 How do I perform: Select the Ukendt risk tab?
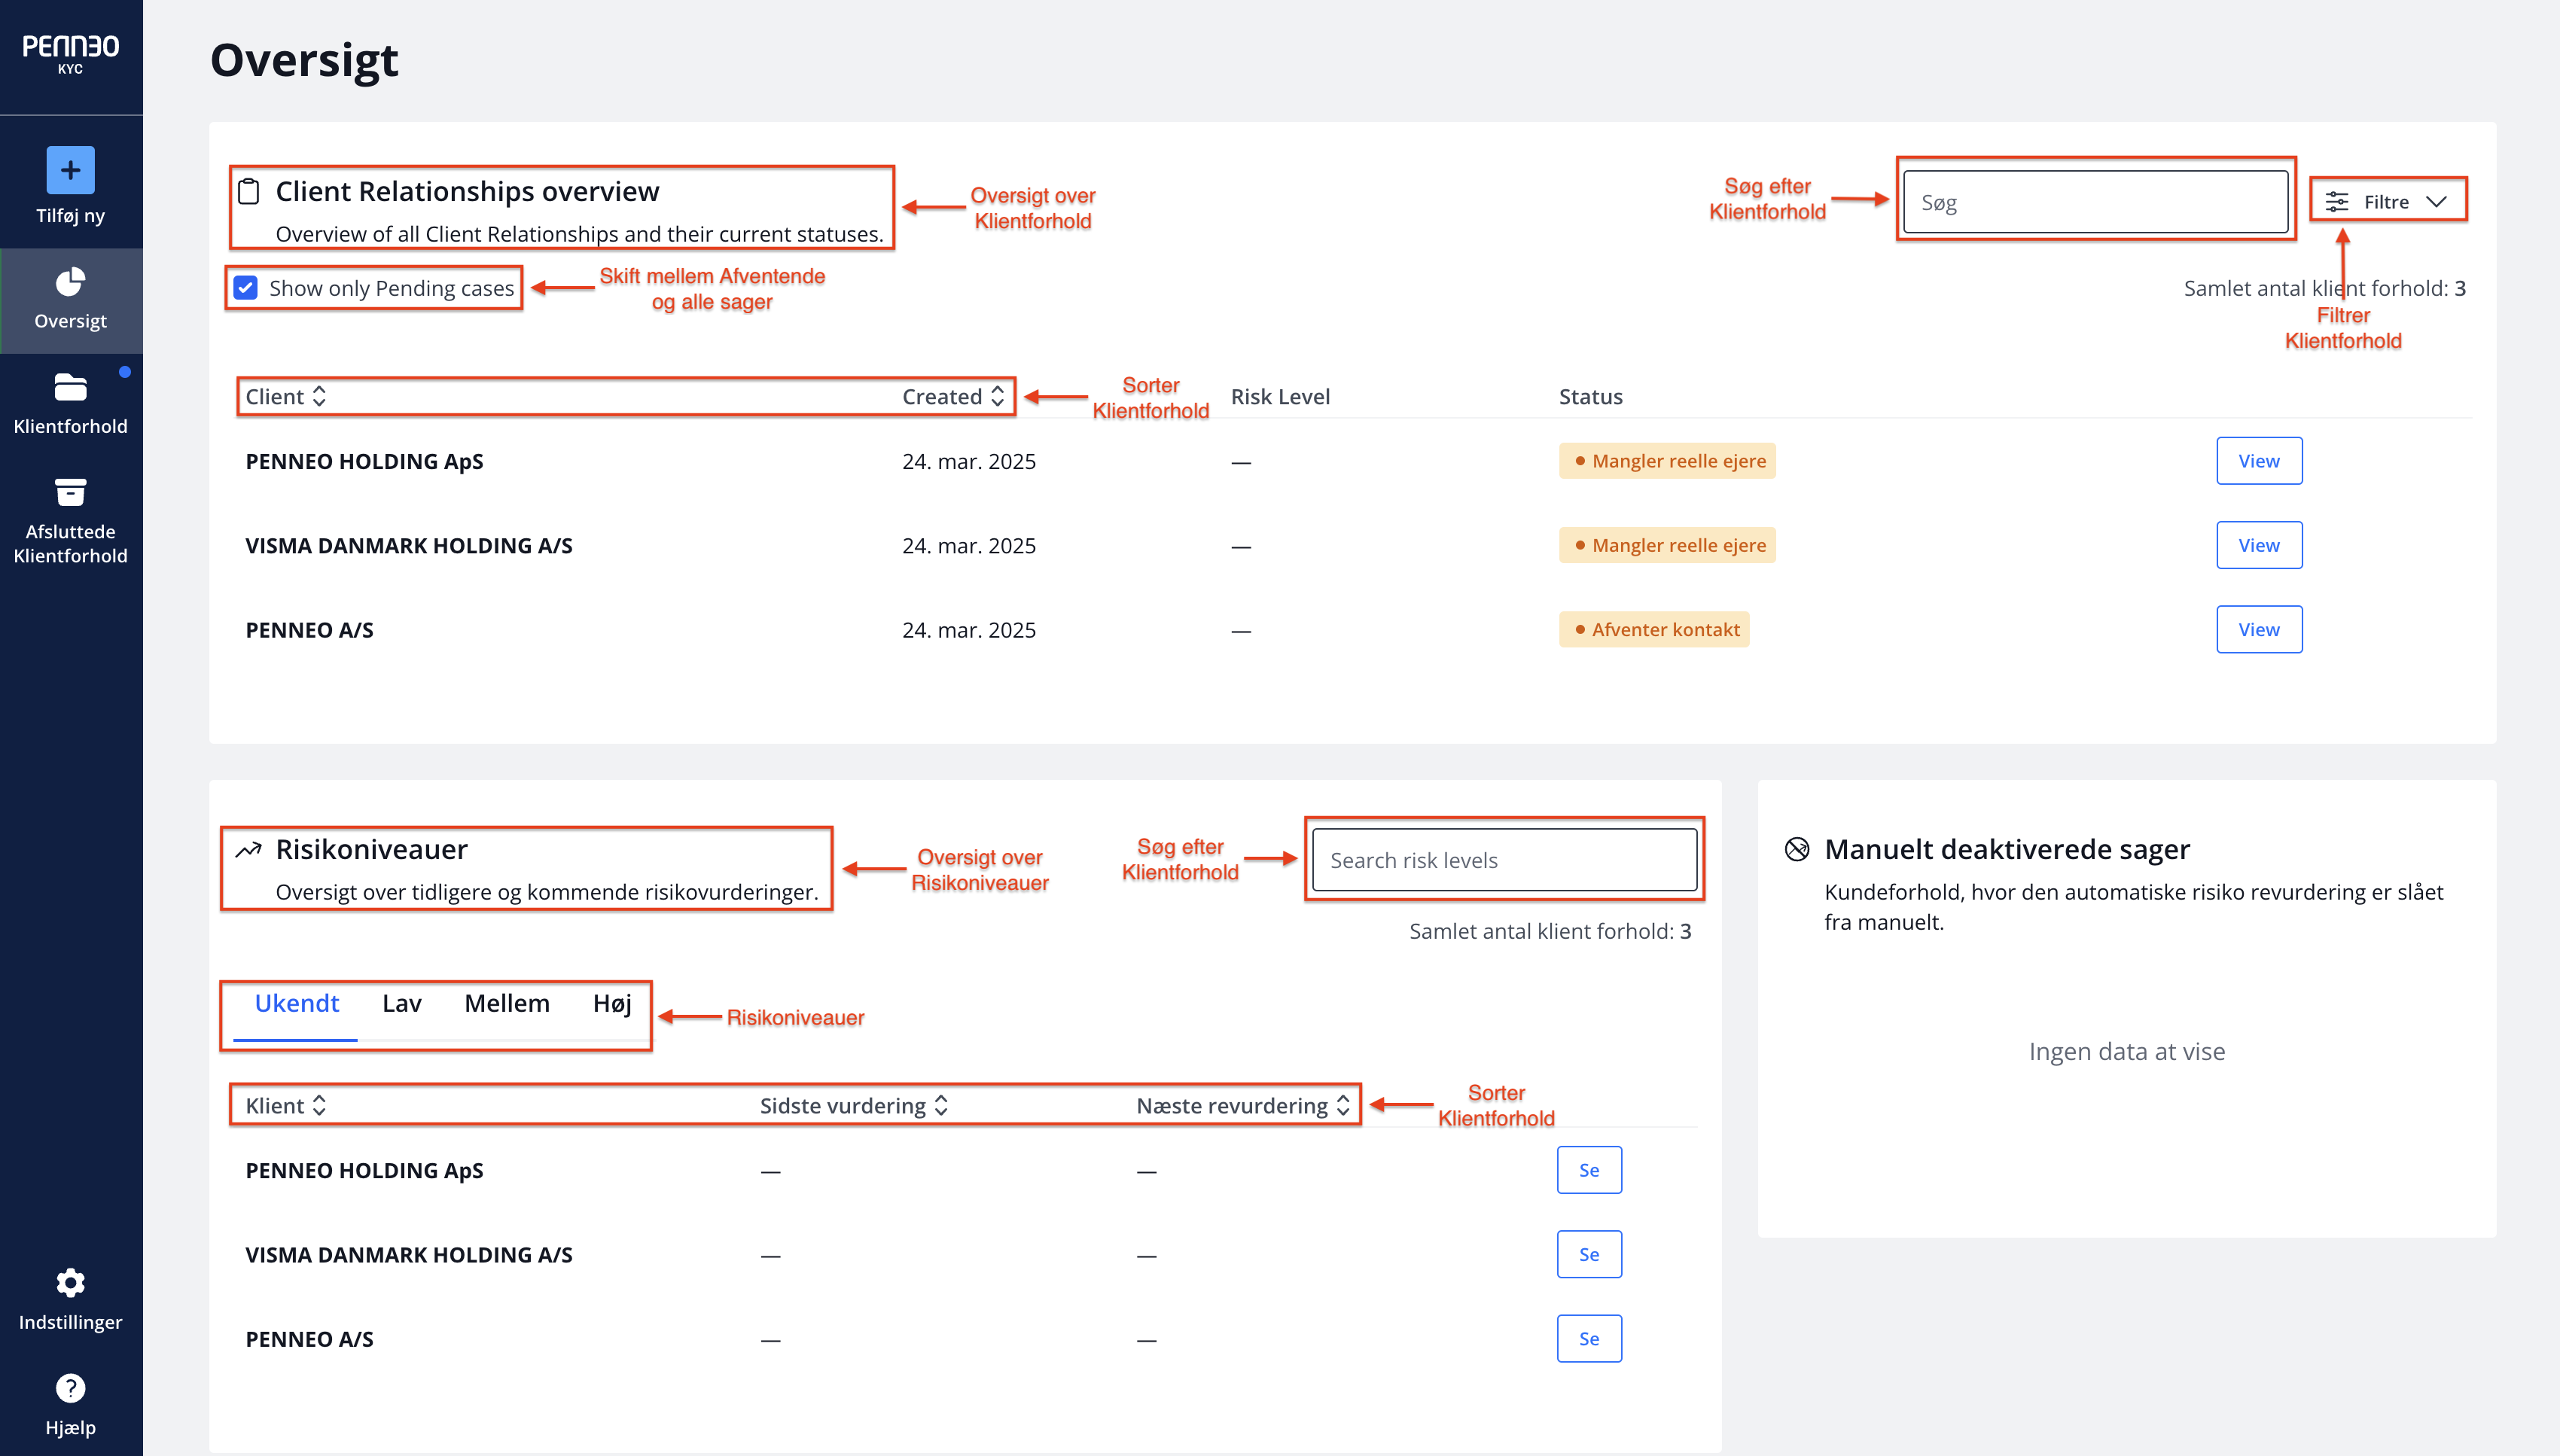(296, 1004)
